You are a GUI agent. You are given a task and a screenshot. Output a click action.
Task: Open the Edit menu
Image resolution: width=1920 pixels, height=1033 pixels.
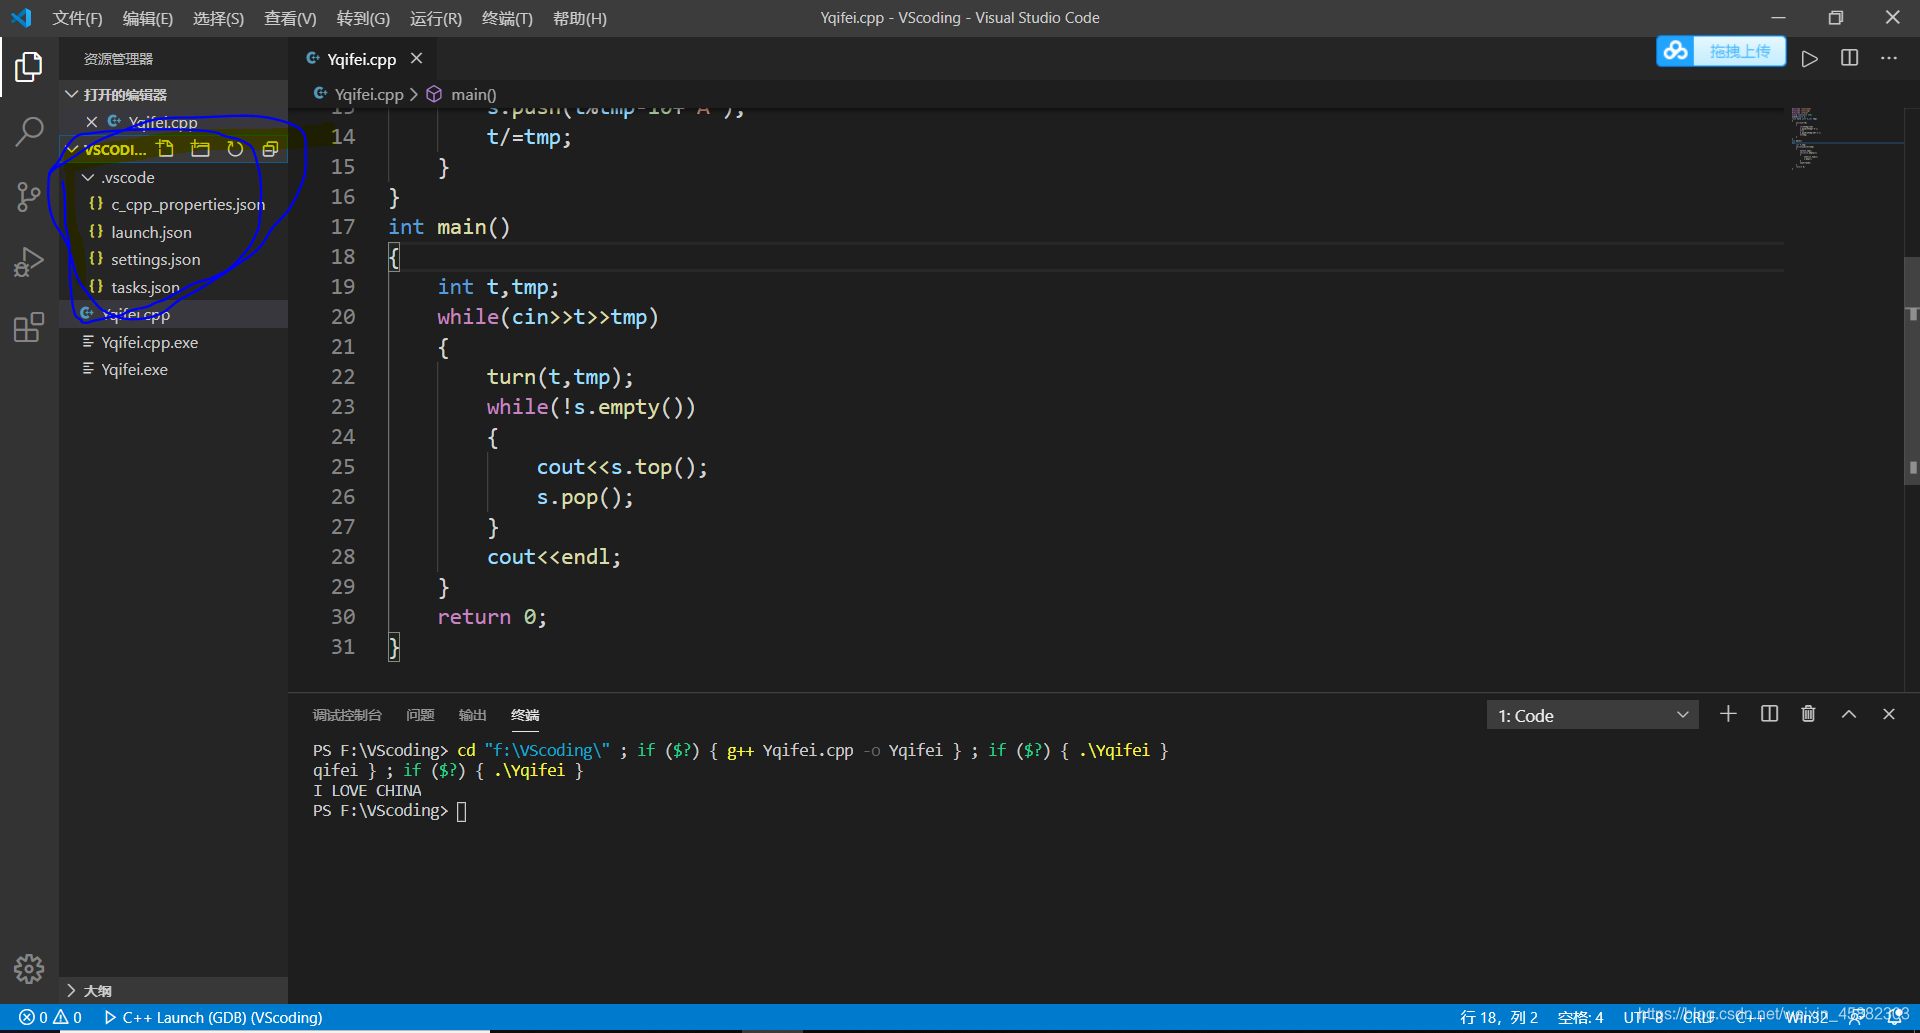point(147,18)
